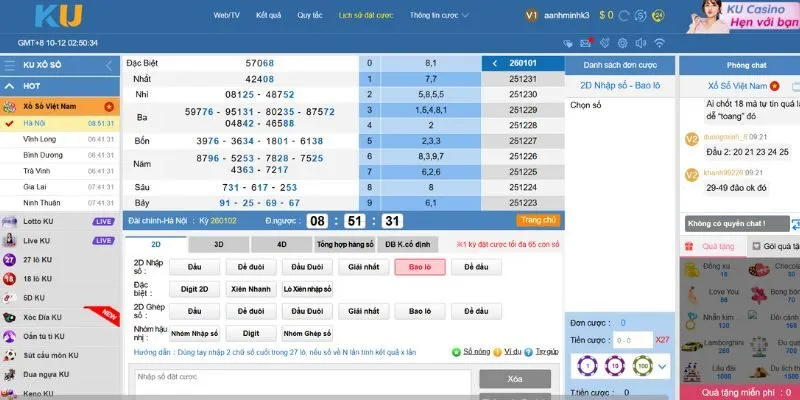Switch to the 4D tab
This screenshot has height=400, width=800.
(281, 244)
